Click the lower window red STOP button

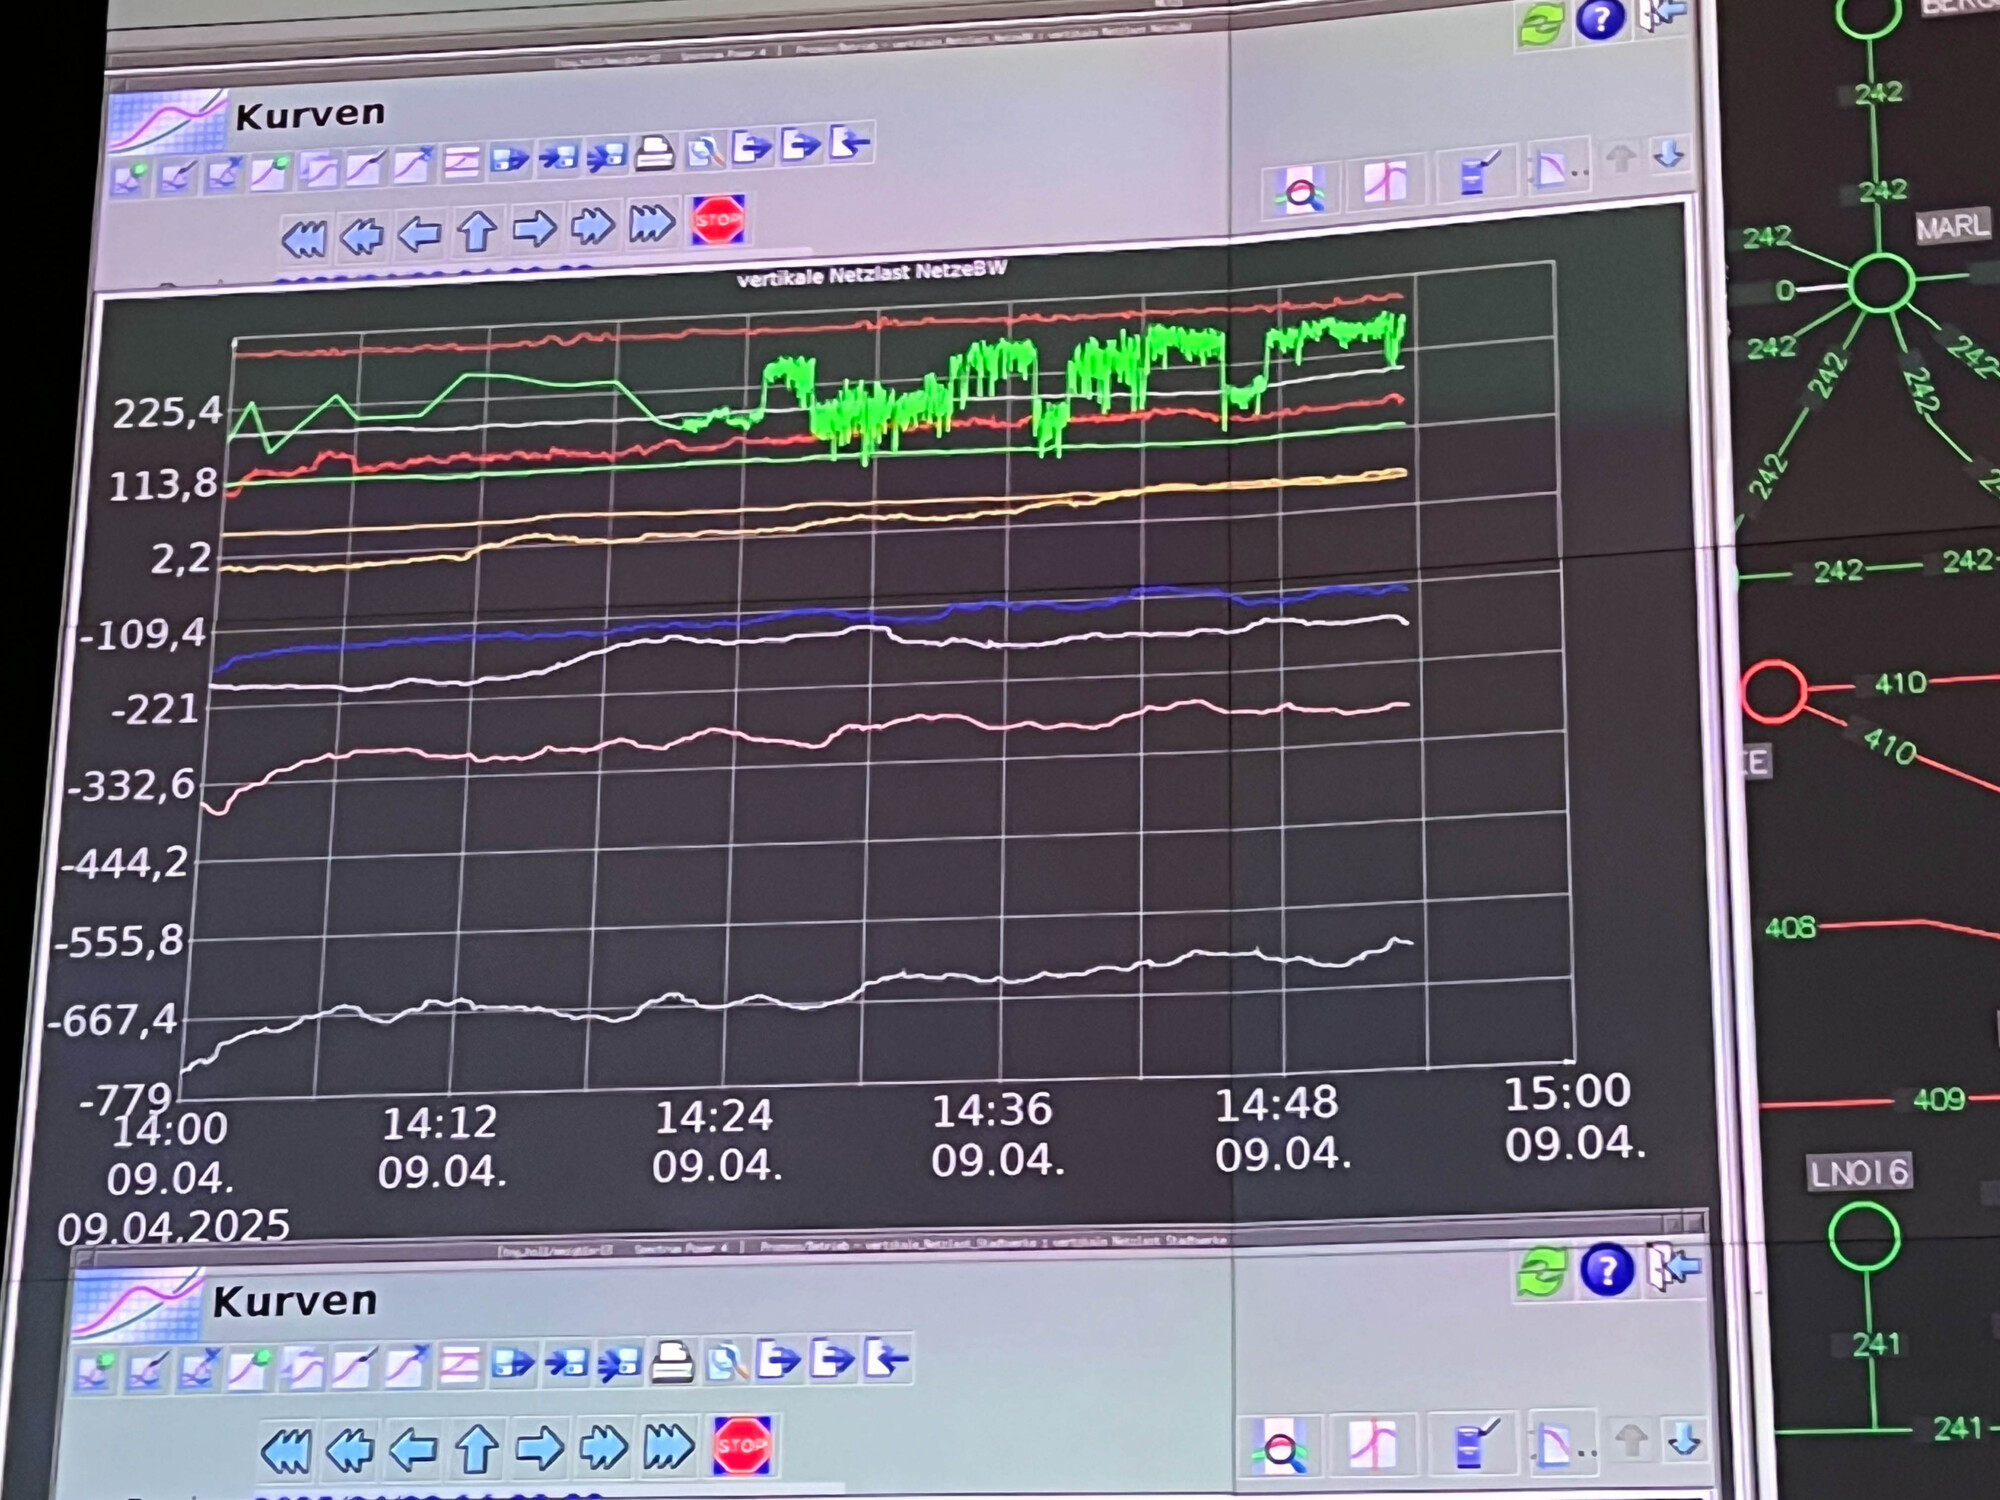741,1445
